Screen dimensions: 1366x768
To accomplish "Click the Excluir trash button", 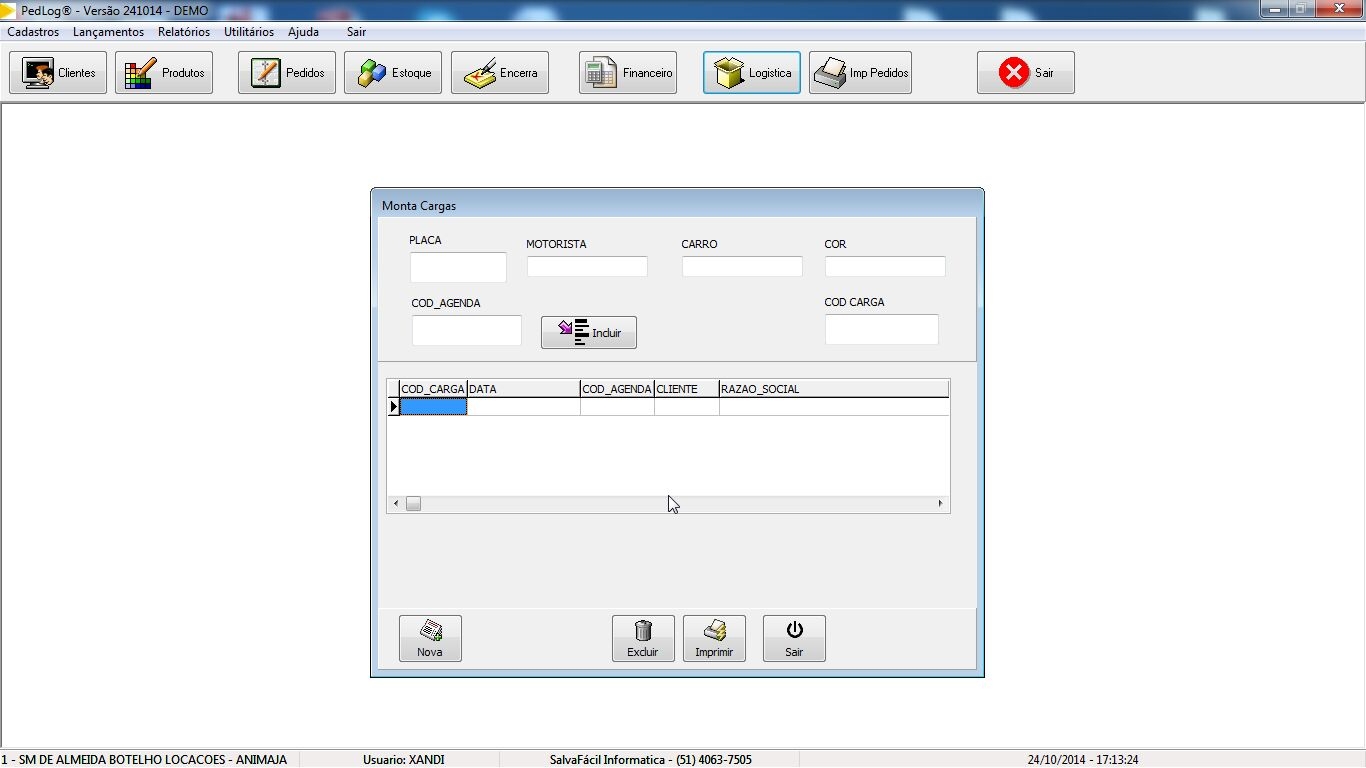I will 643,638.
